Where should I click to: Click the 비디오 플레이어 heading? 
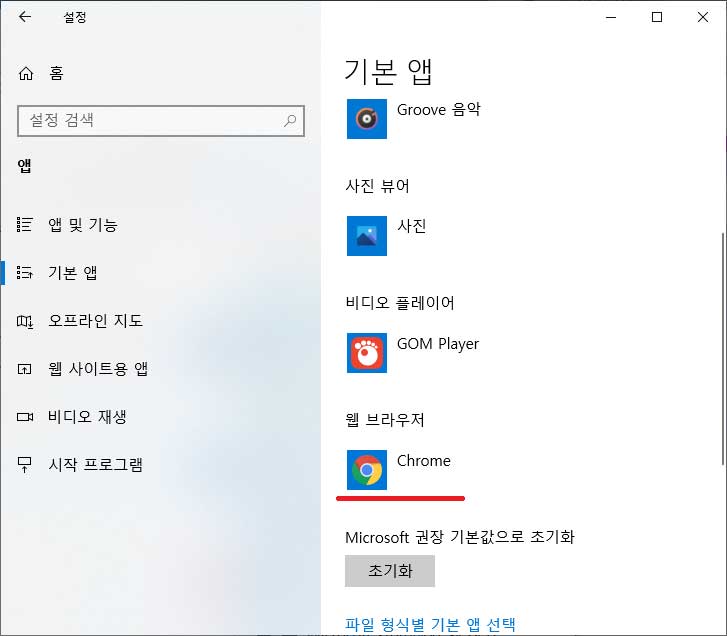400,303
